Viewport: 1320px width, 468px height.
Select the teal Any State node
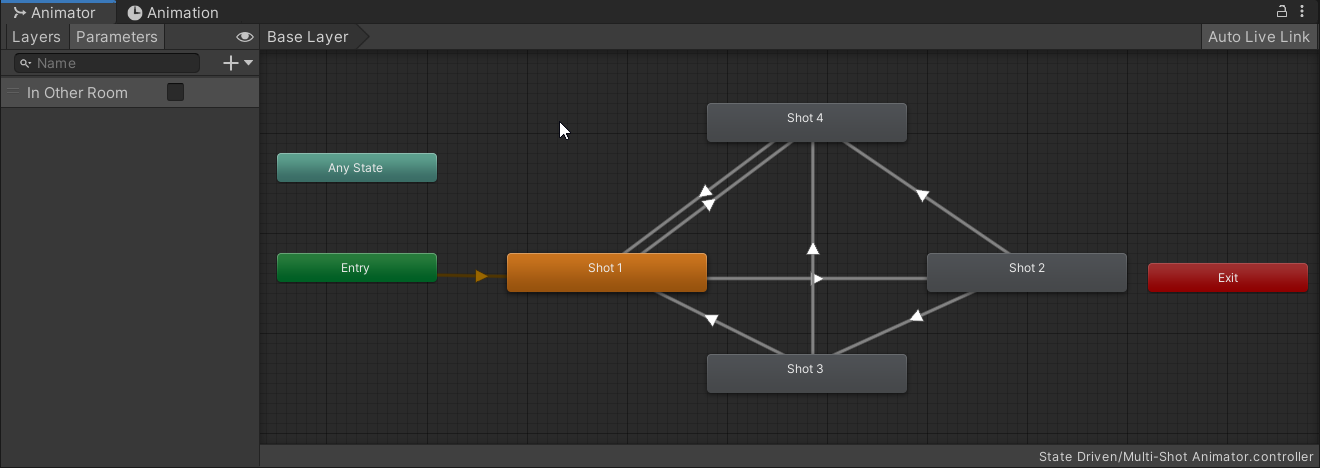(x=356, y=168)
